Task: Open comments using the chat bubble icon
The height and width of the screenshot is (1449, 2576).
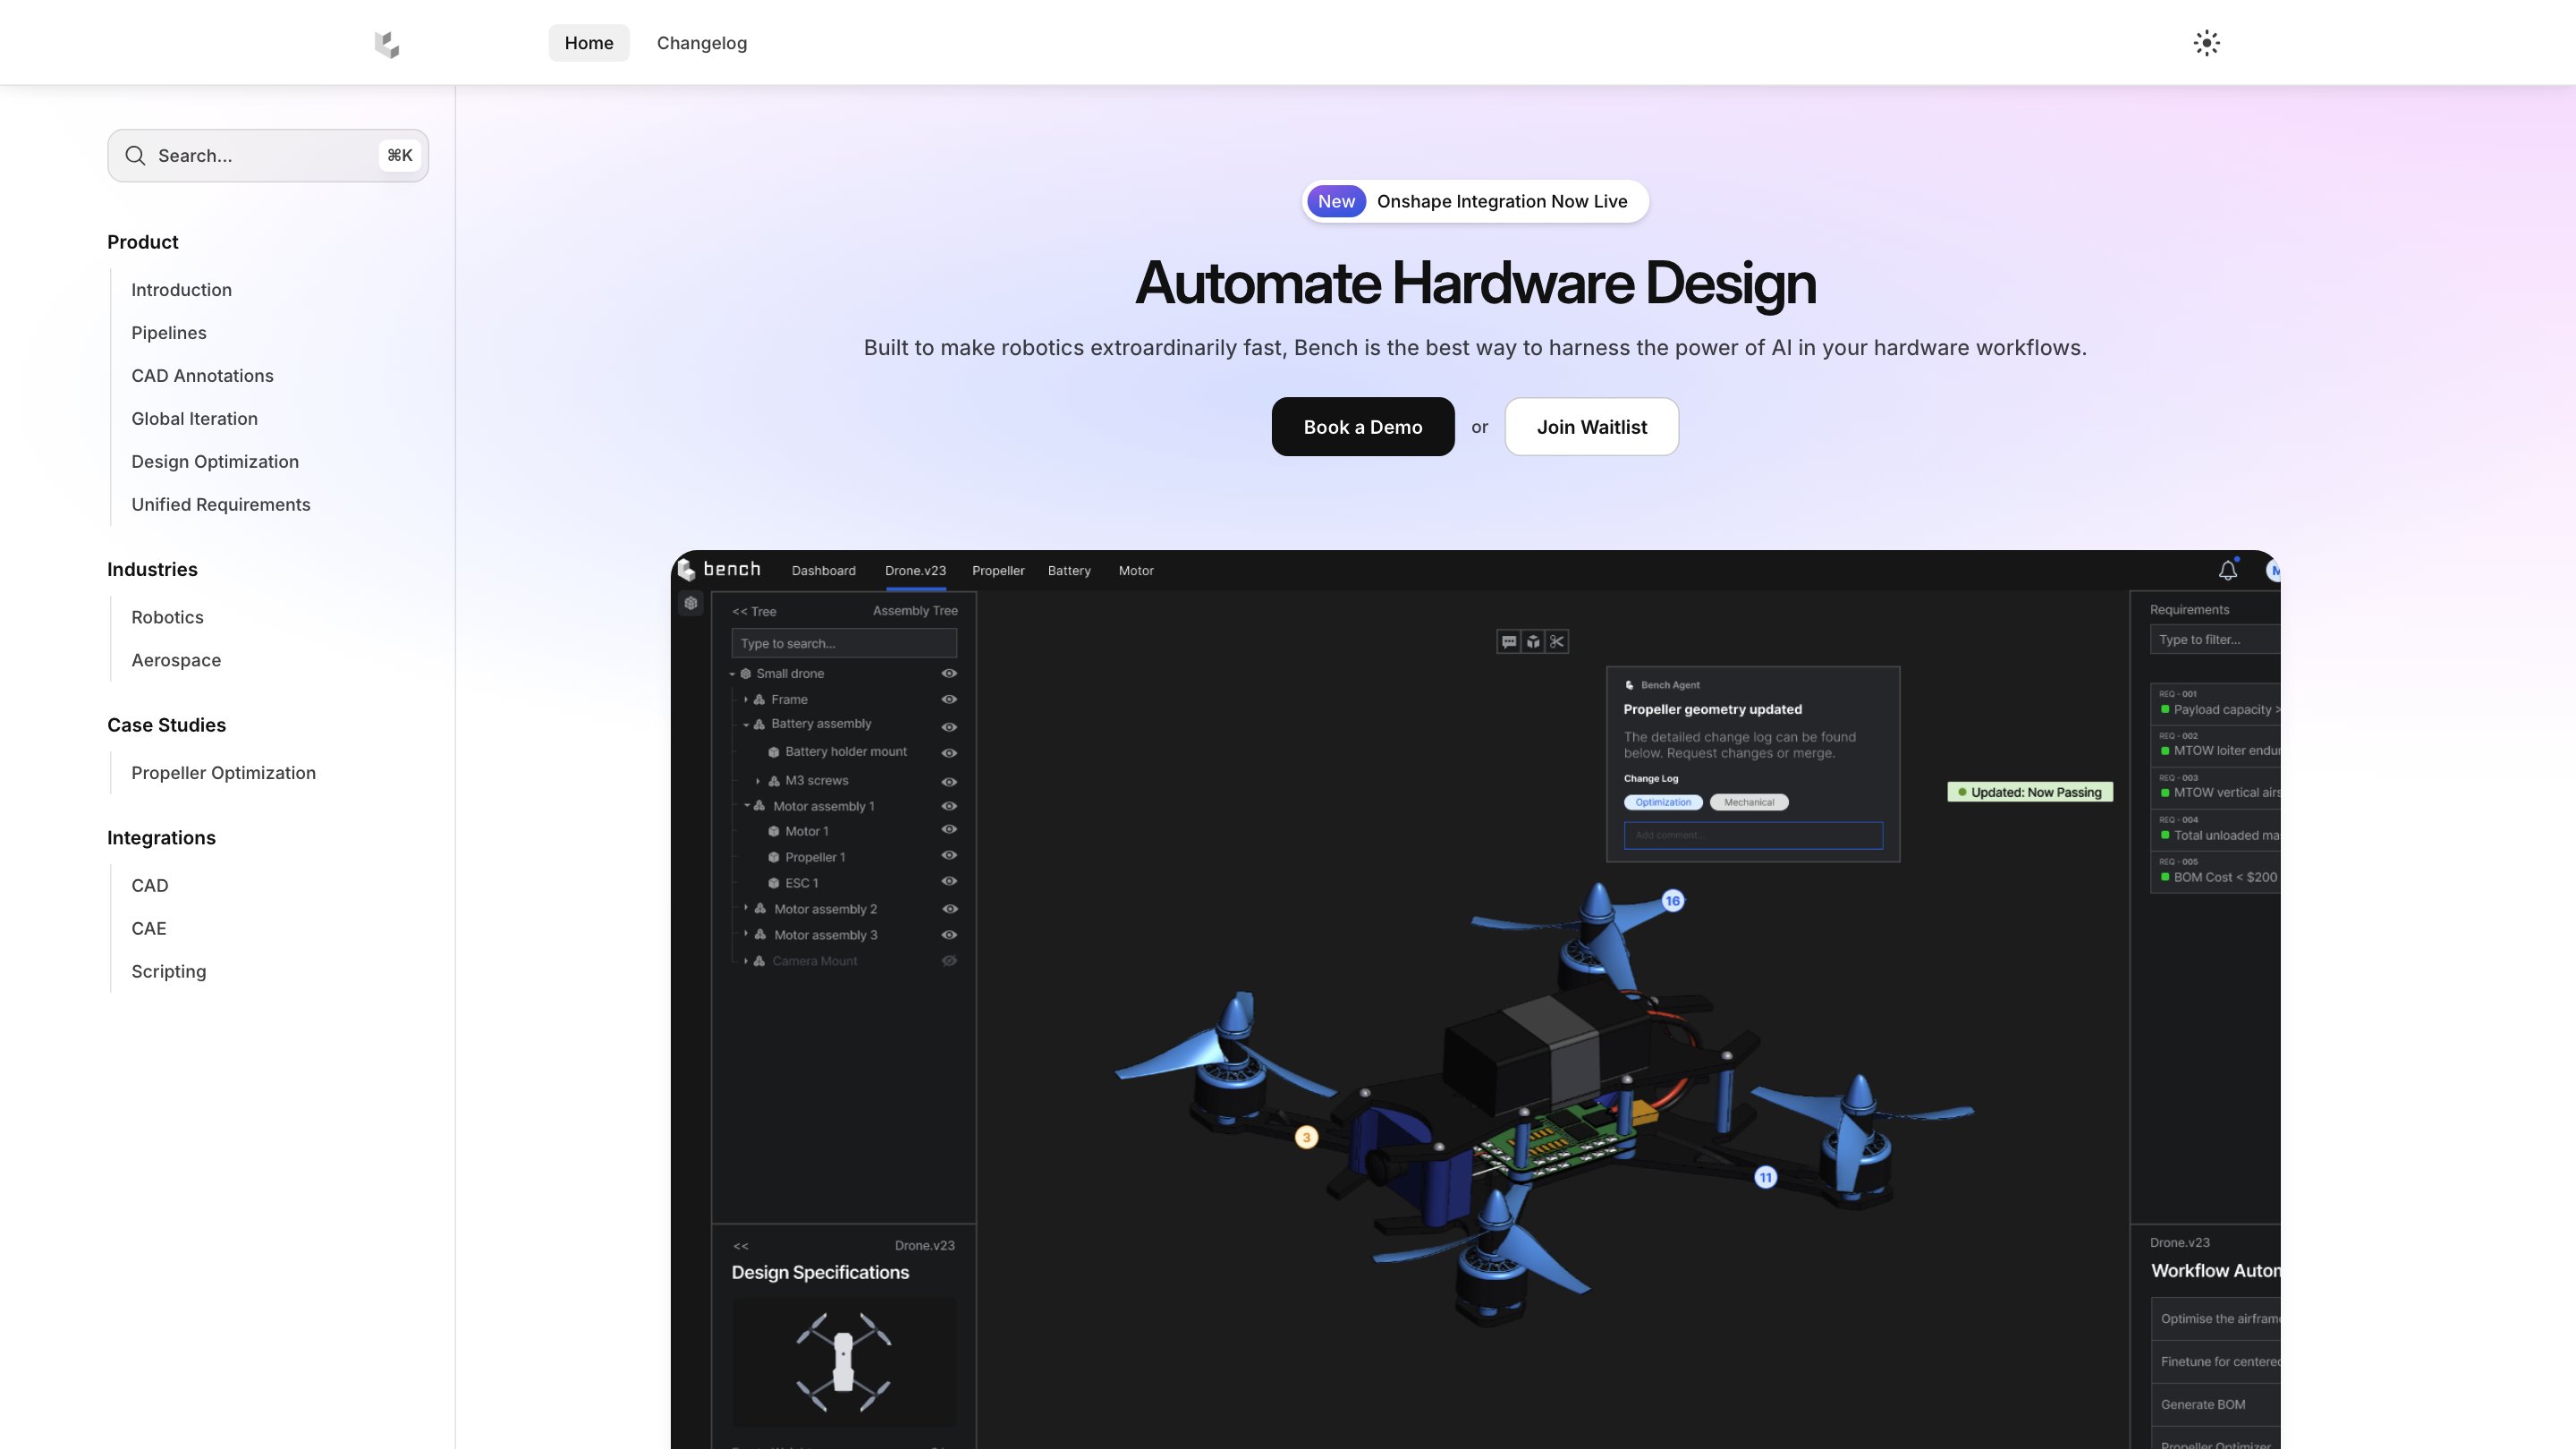Action: tap(1508, 641)
